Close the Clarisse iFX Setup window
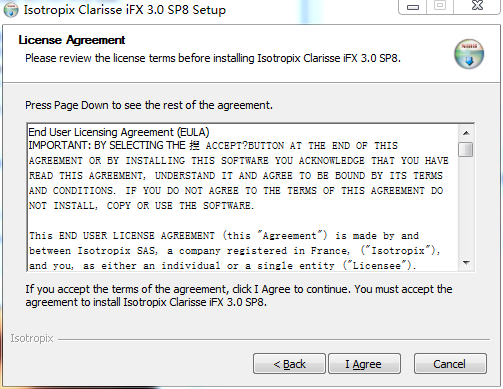503x389 pixels. (477, 6)
